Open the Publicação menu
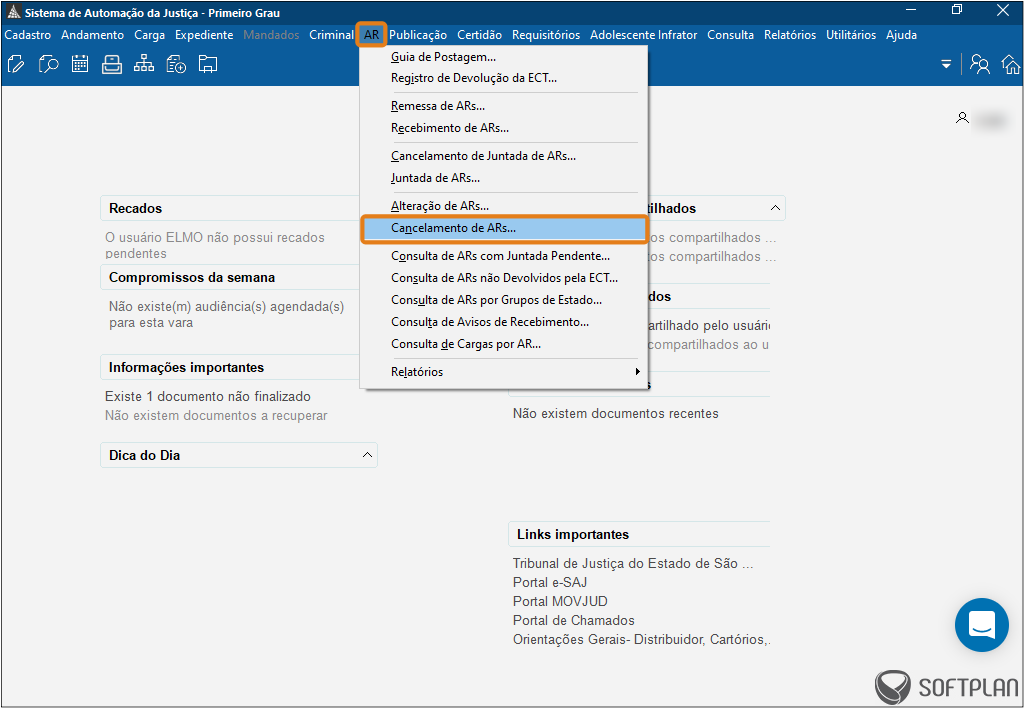 click(418, 35)
